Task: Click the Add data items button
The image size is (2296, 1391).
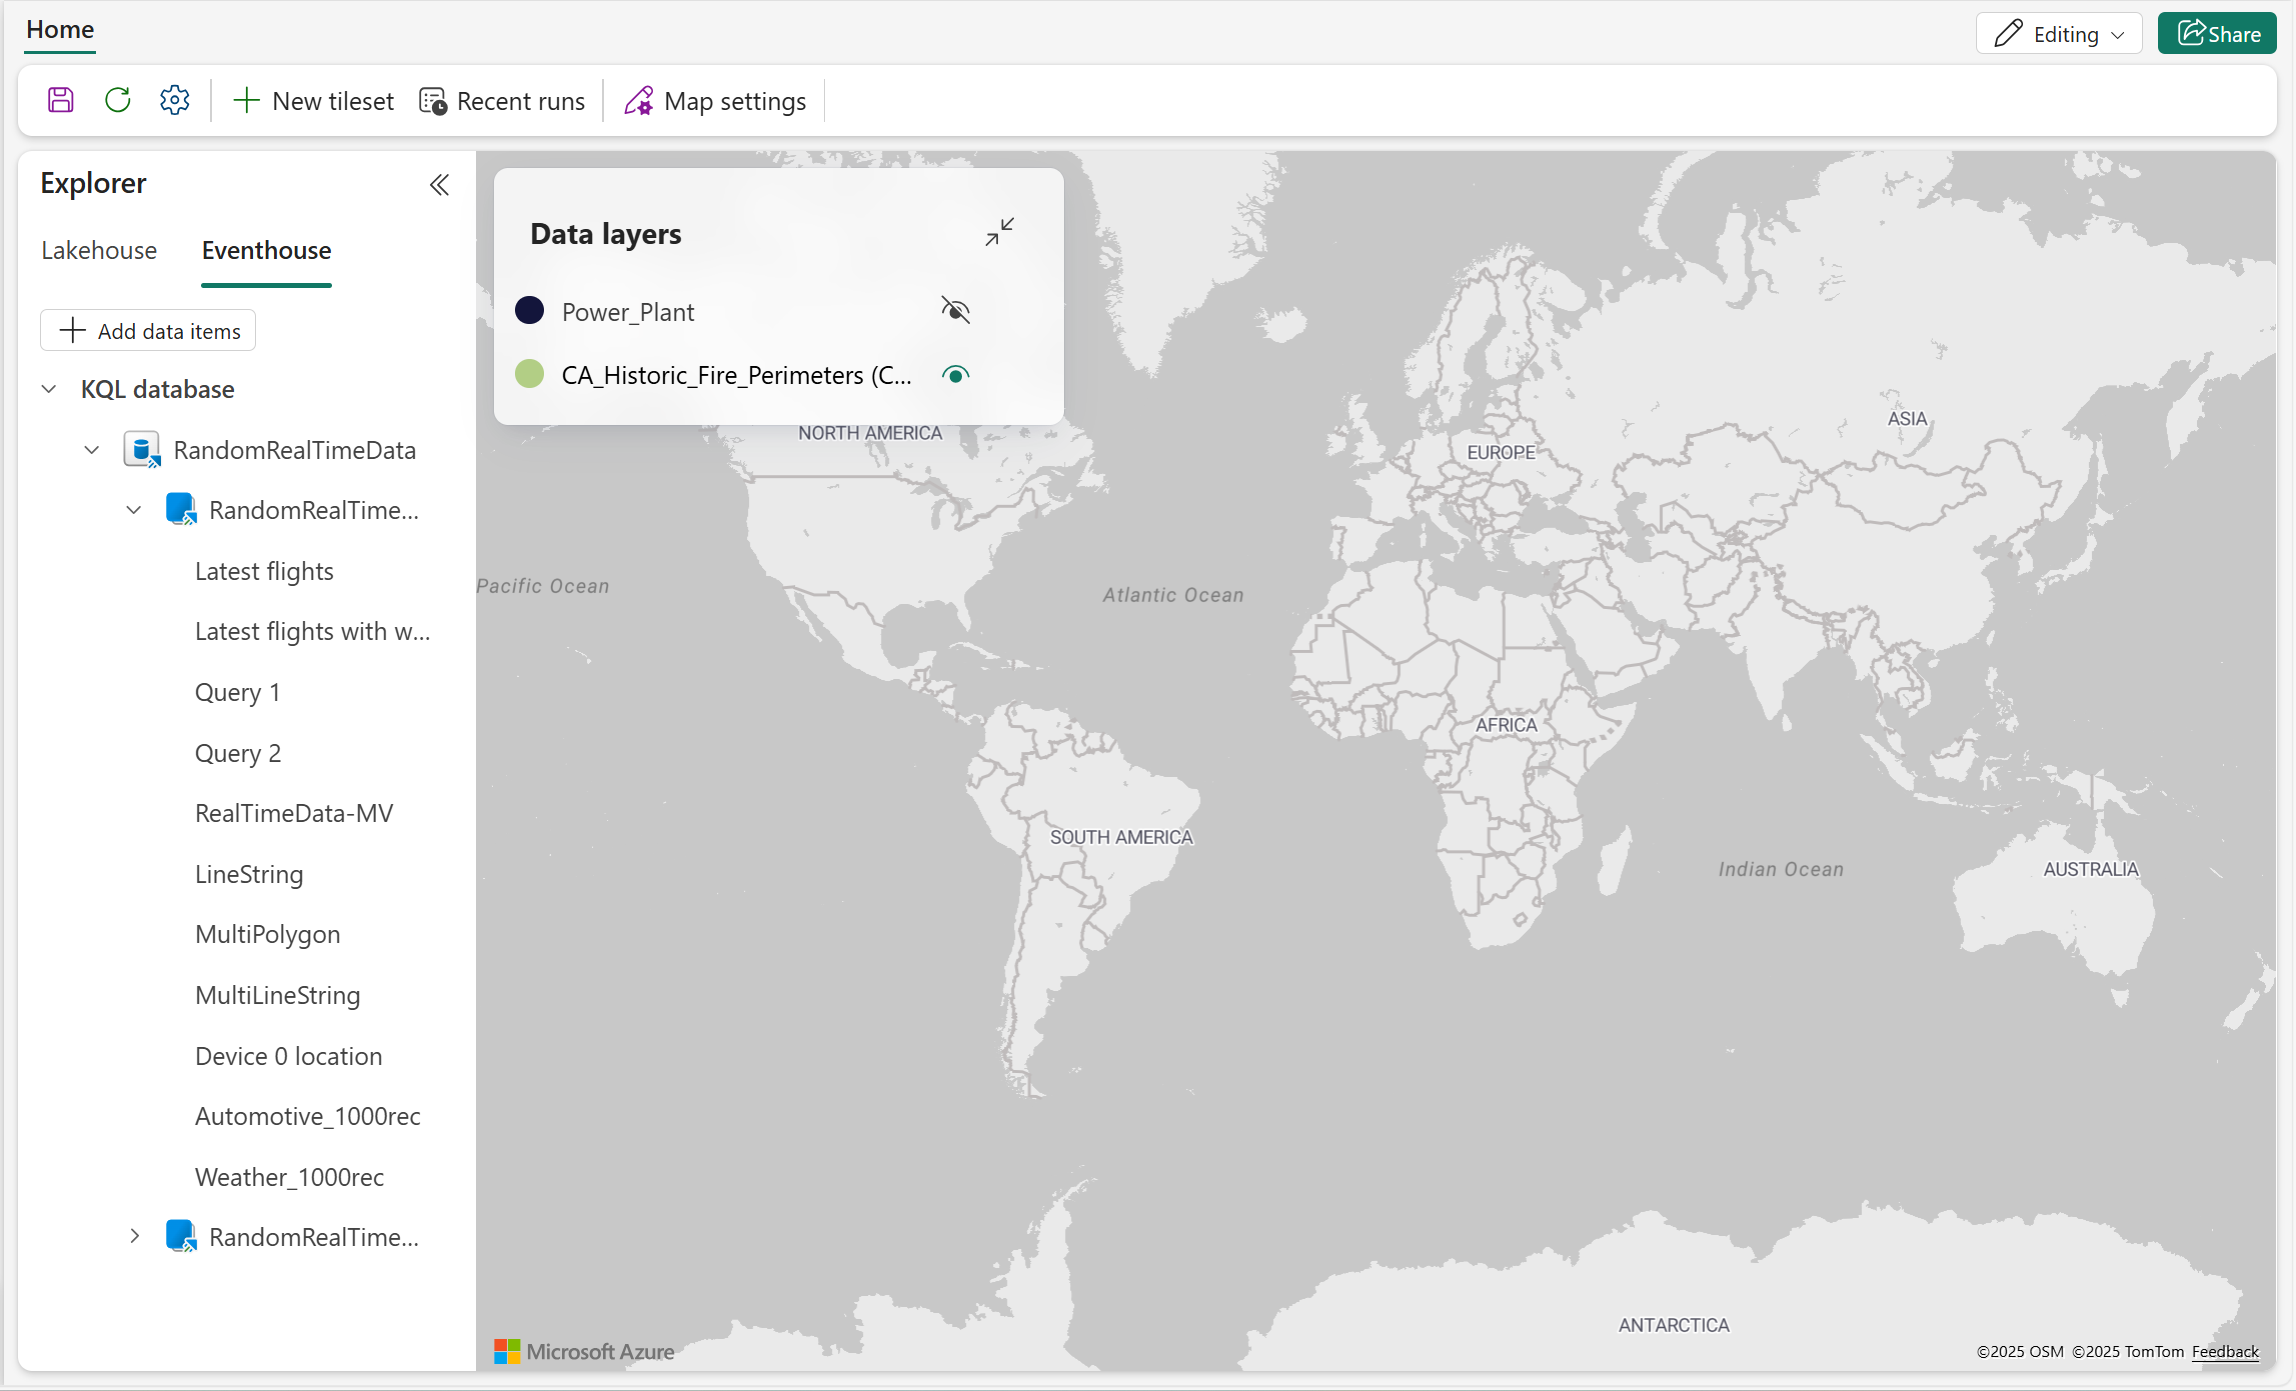Action: click(x=148, y=331)
